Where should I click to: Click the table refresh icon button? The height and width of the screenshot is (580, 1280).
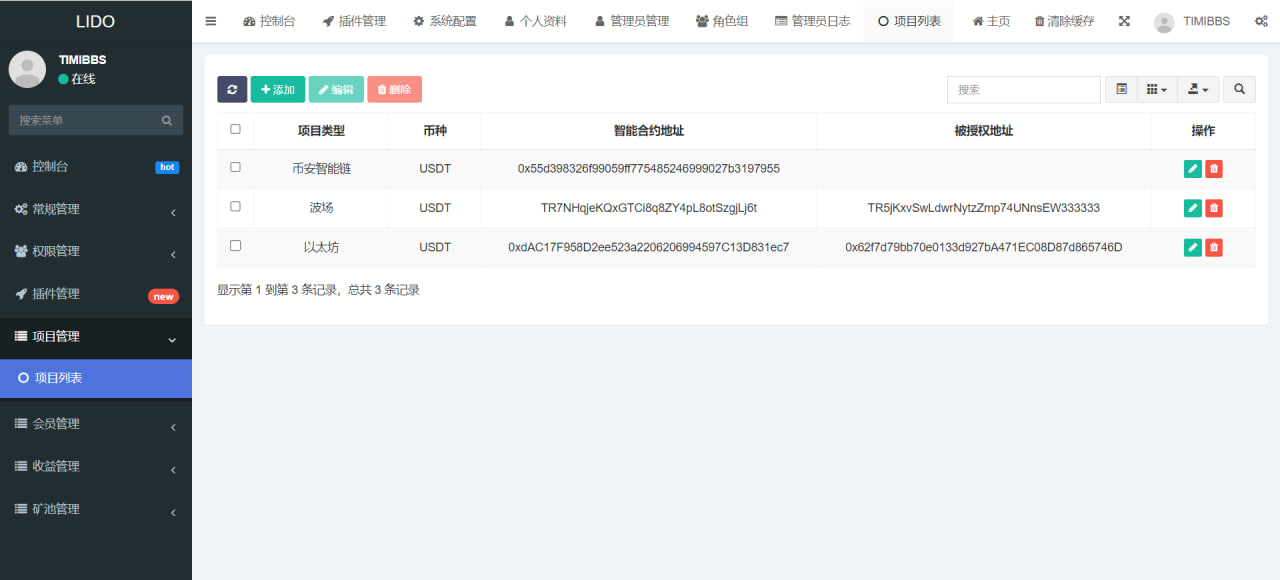coord(232,89)
